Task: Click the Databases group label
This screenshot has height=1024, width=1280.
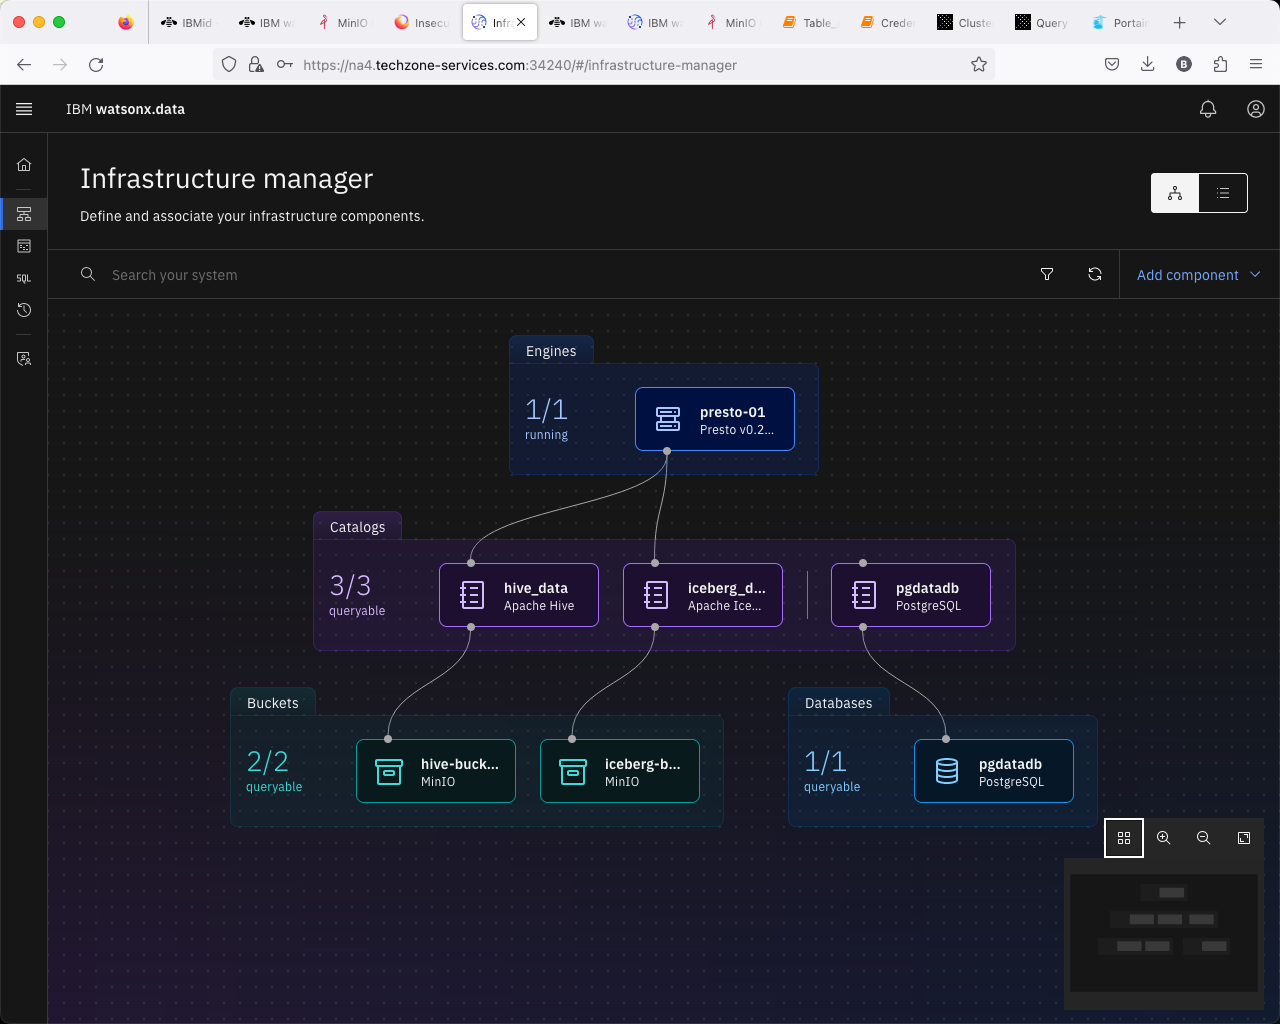Action: (838, 703)
